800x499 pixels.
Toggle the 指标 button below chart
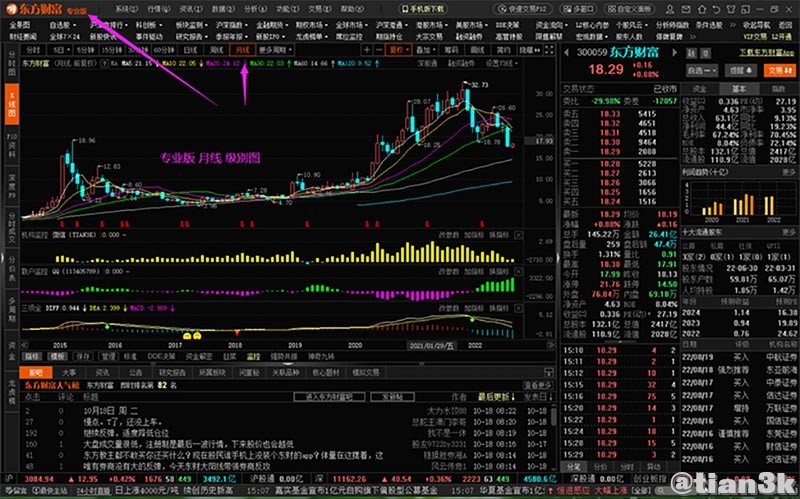point(32,357)
